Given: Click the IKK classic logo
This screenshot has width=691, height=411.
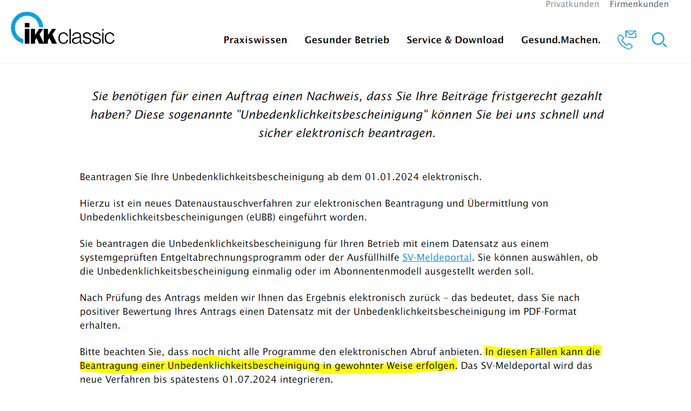Looking at the screenshot, I should [x=62, y=31].
